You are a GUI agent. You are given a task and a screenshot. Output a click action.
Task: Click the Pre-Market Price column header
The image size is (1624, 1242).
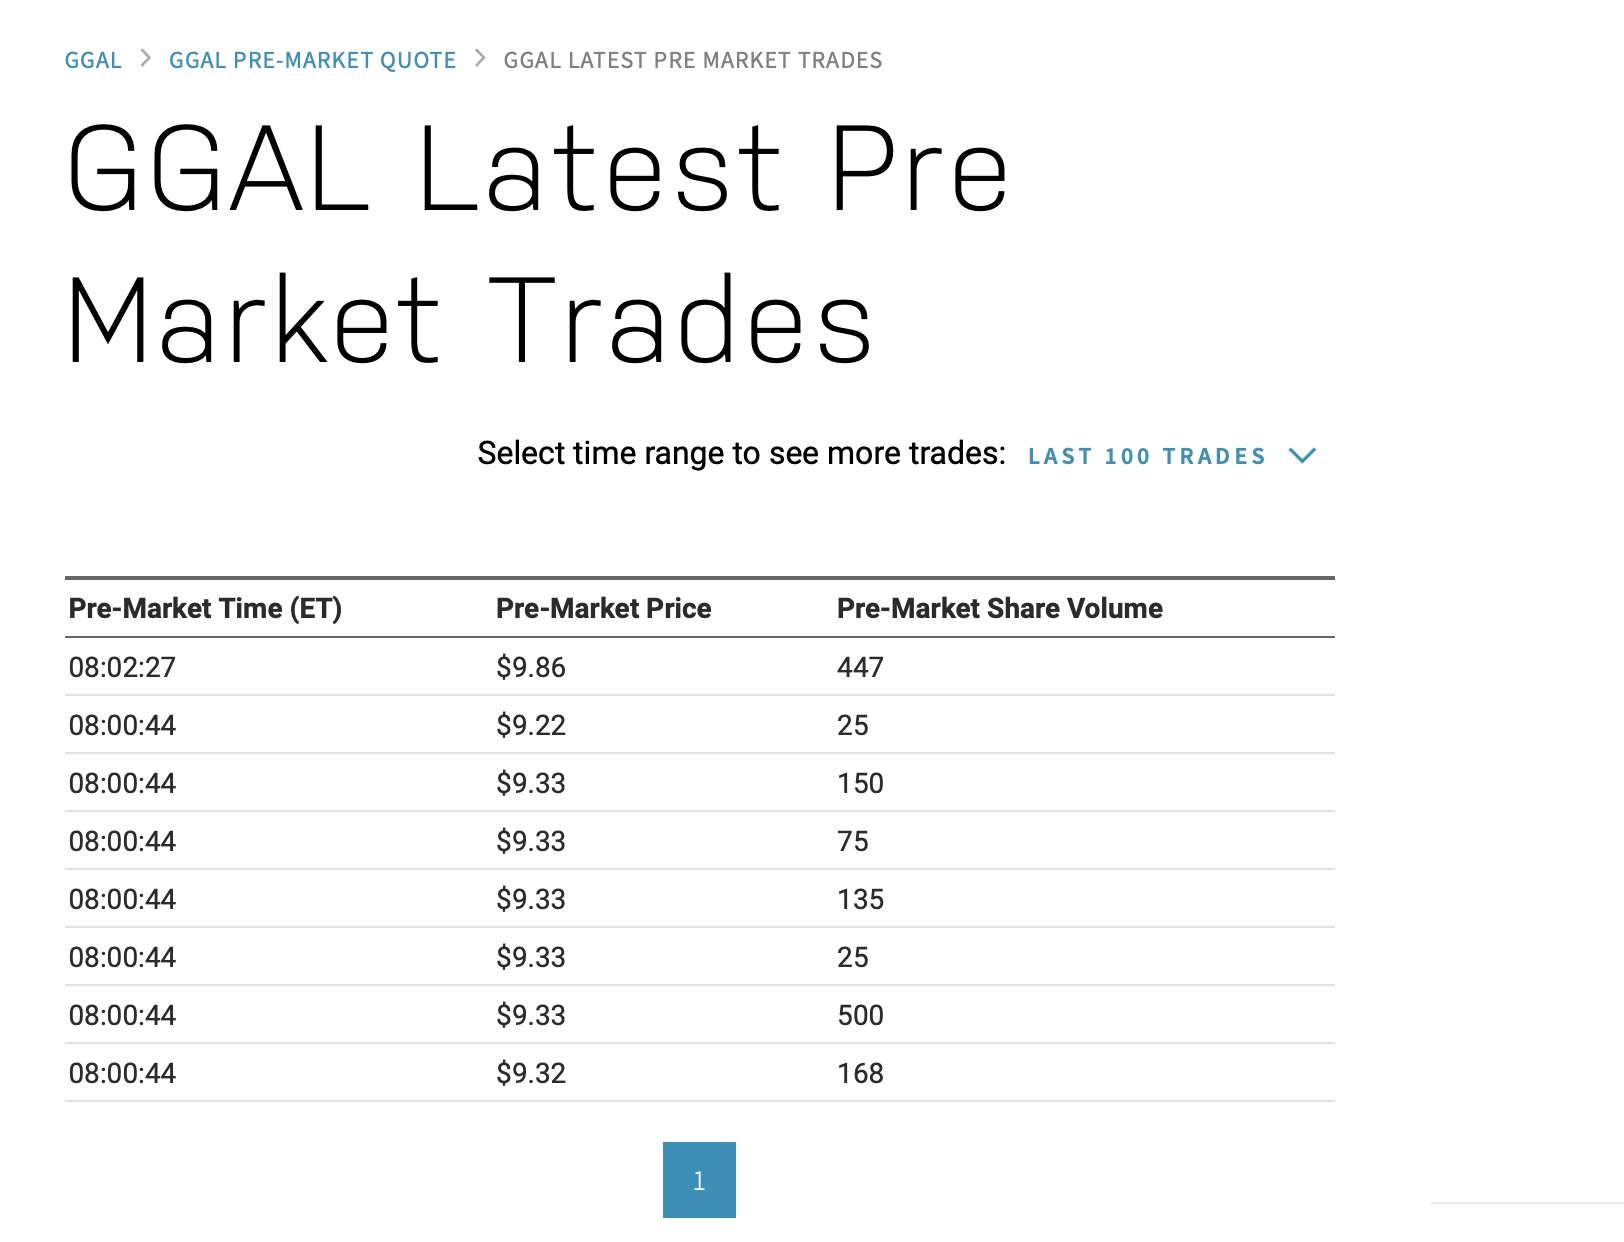(603, 608)
